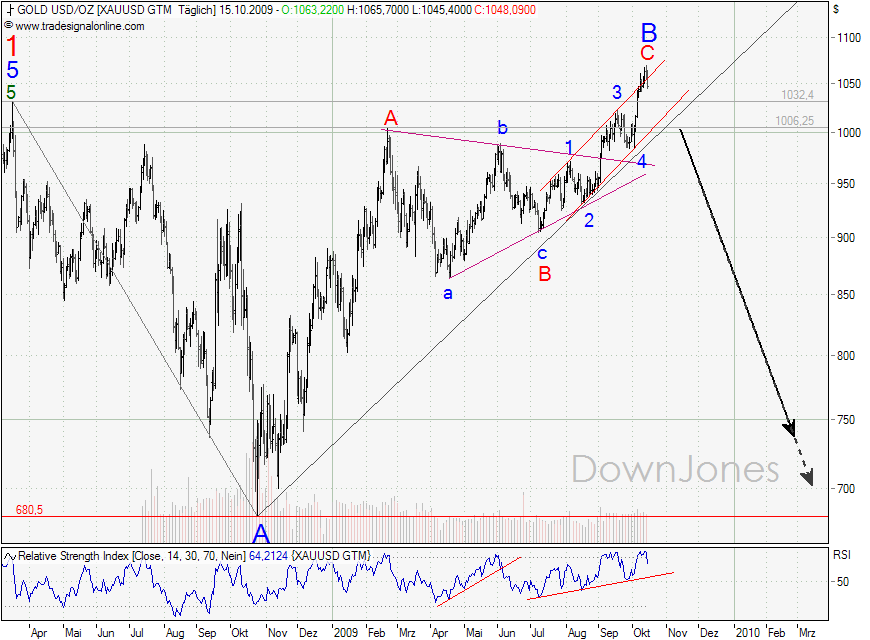
Task: Select the low value L:1045,4000
Action: (x=442, y=10)
